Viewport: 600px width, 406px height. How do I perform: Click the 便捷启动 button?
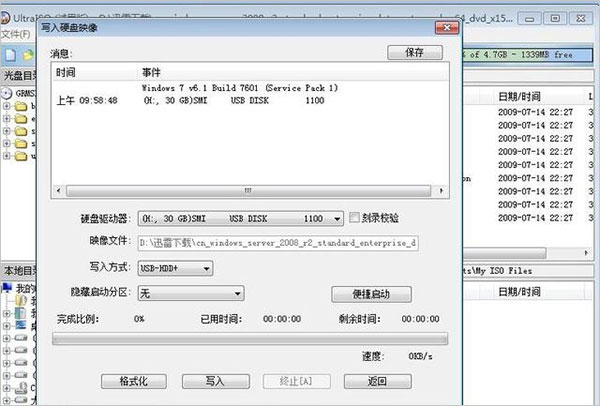[371, 294]
